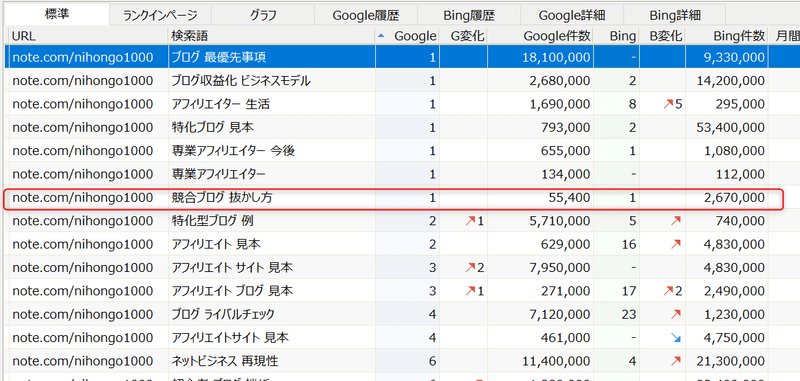Click B変化 up arrow in ブログ ライバルチェック row

(676, 315)
